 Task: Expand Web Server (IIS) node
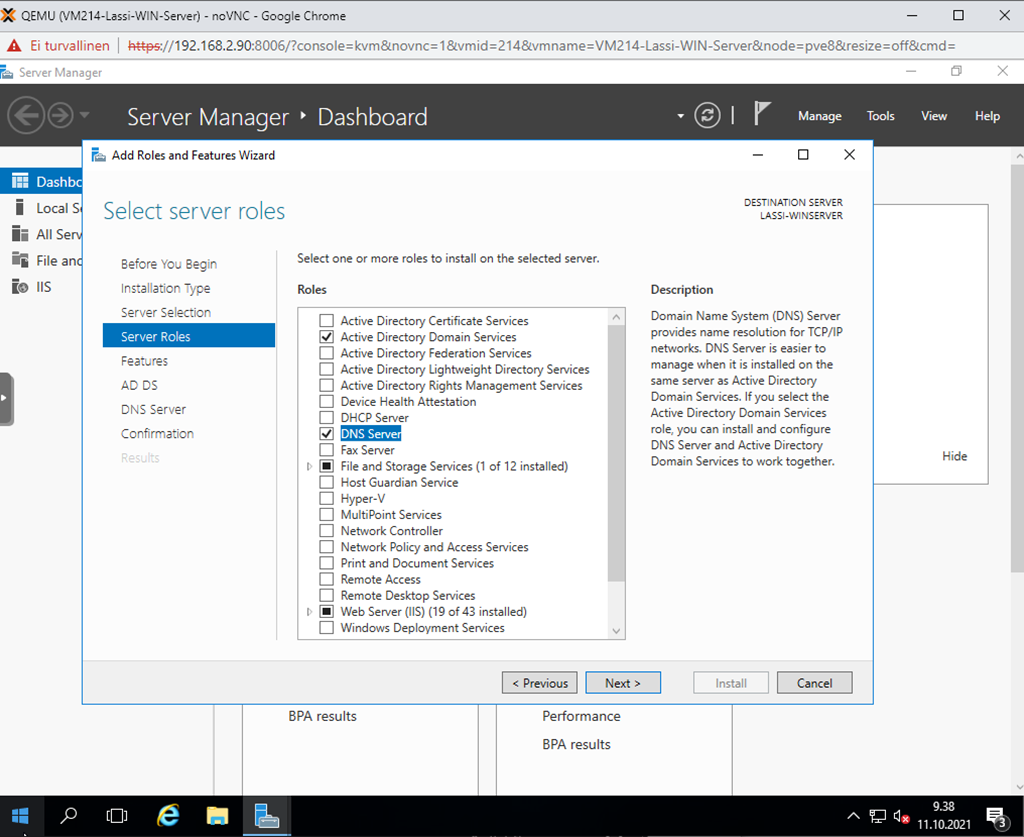(310, 612)
